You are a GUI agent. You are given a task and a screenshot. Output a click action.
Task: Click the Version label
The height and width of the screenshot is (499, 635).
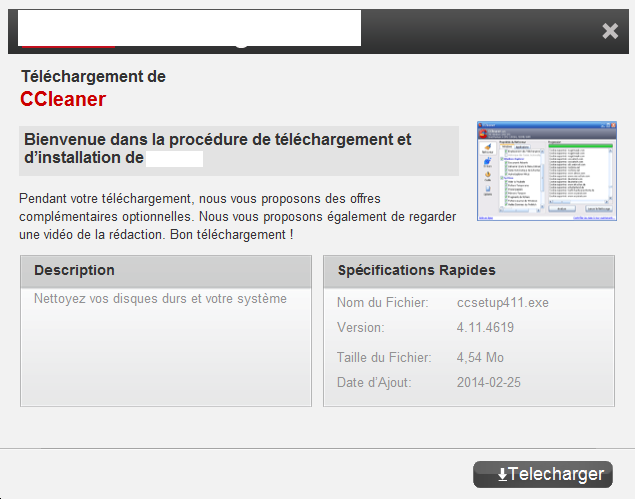pyautogui.click(x=360, y=327)
